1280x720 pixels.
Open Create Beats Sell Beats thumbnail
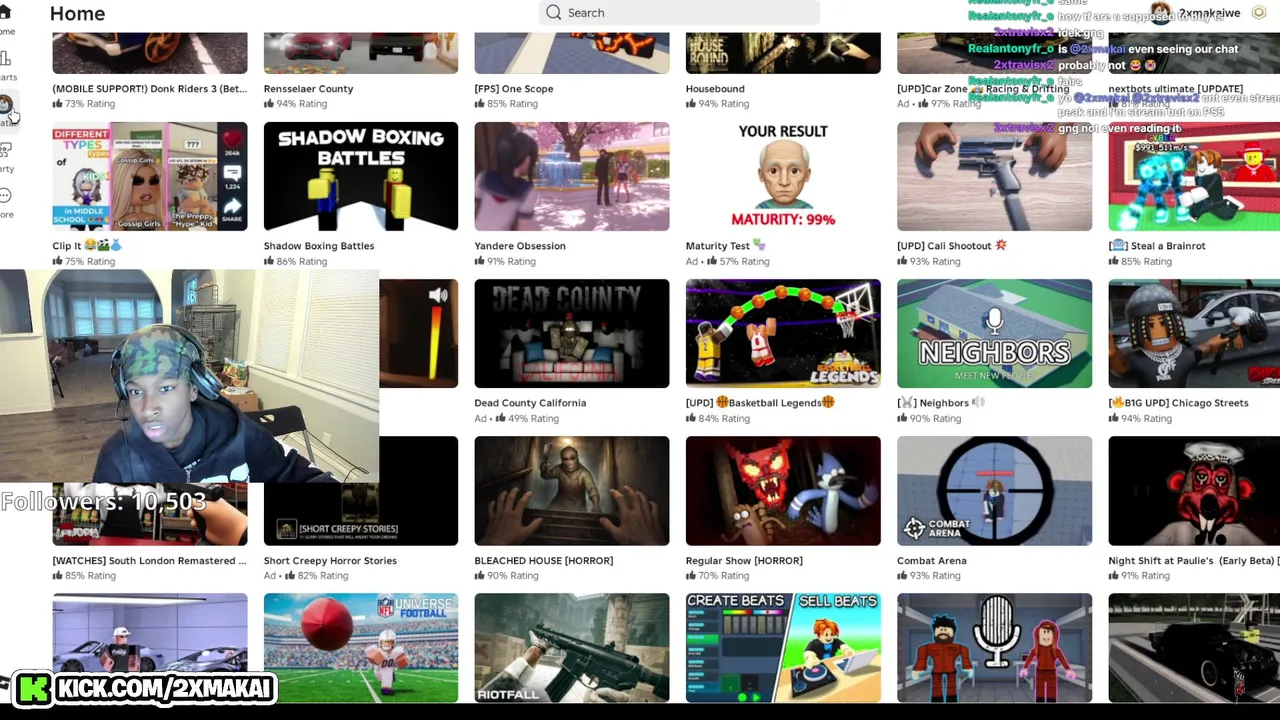[783, 647]
